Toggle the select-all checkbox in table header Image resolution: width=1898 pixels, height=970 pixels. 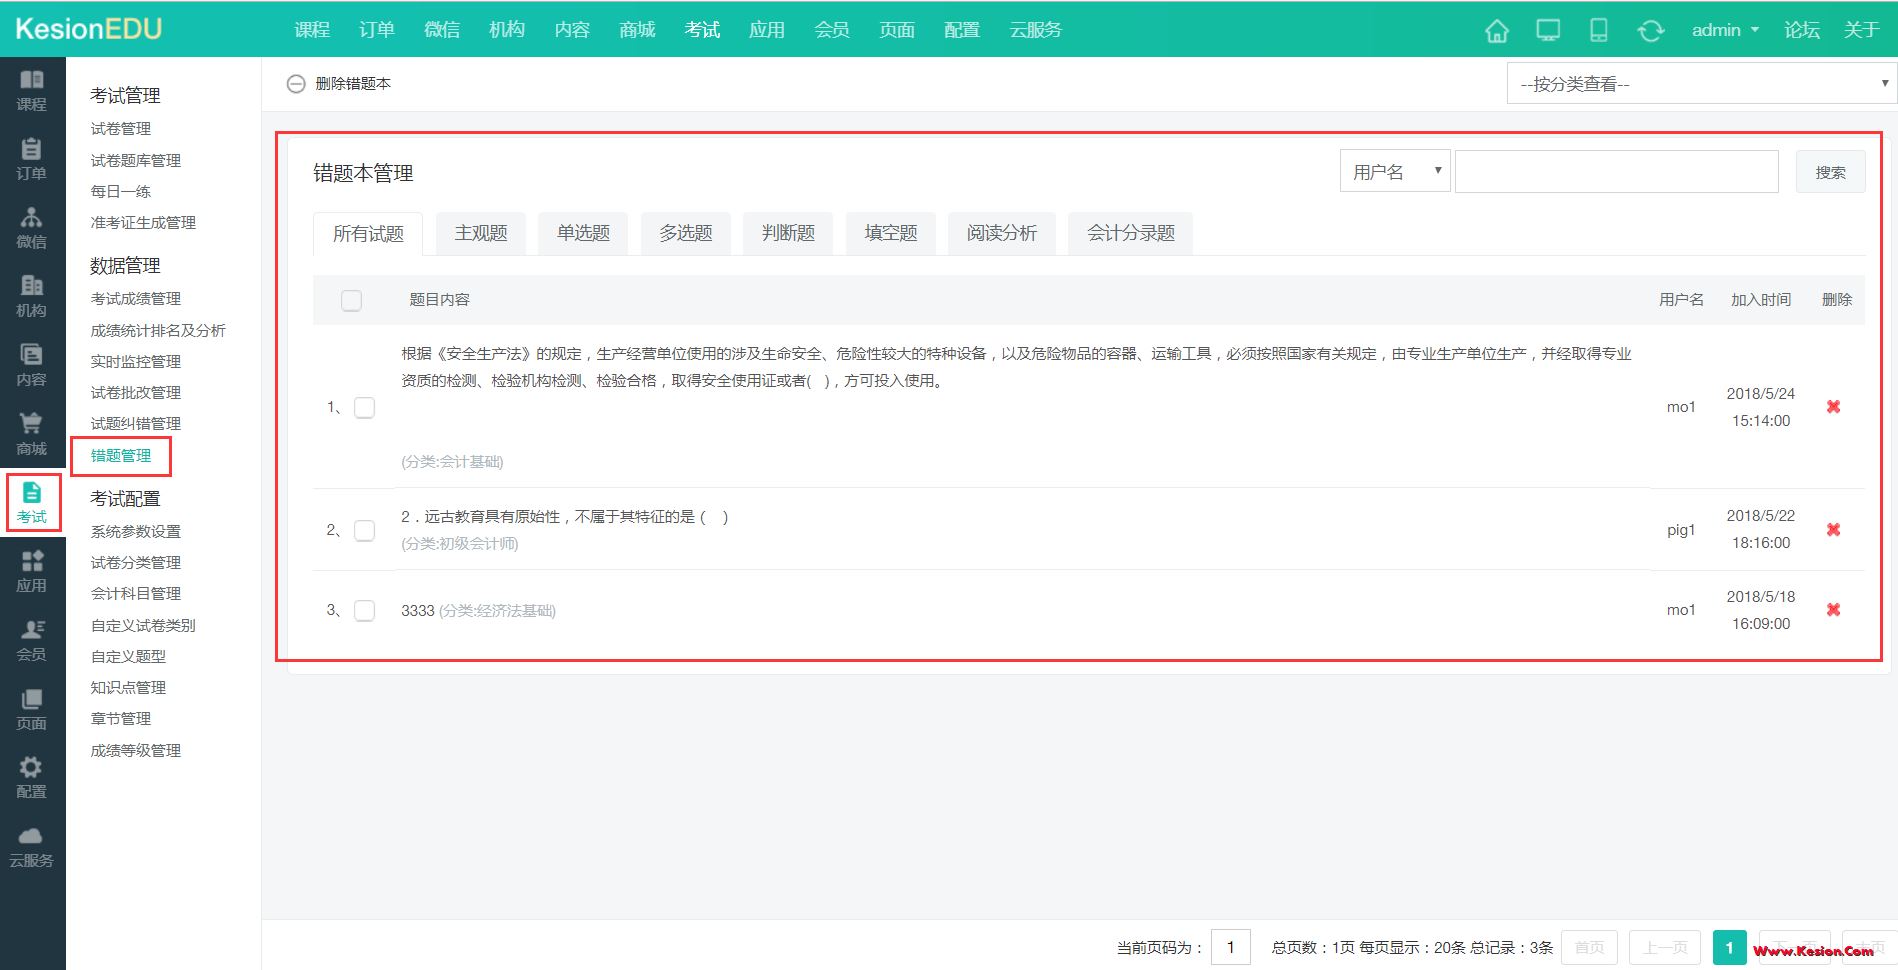351,300
